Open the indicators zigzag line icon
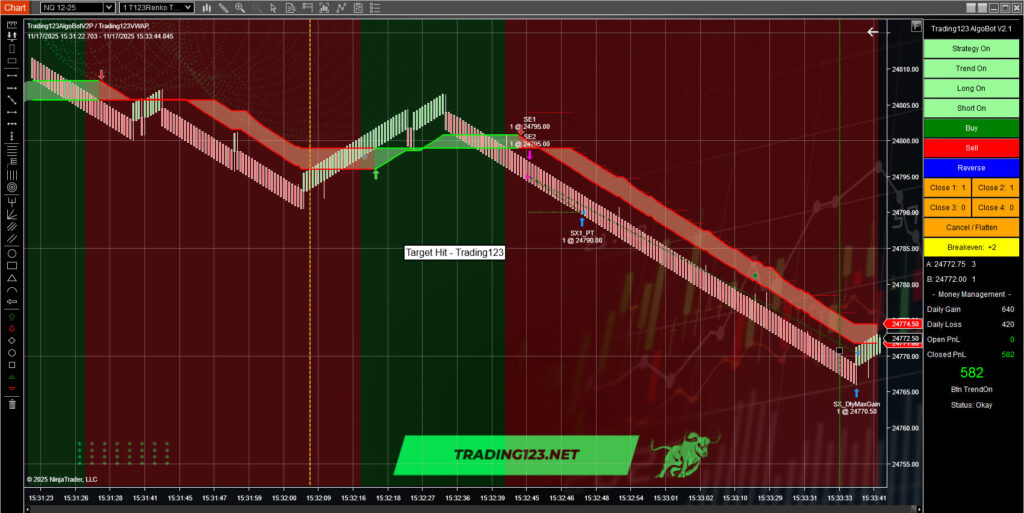Viewport: 1024px width, 513px height. (341, 8)
